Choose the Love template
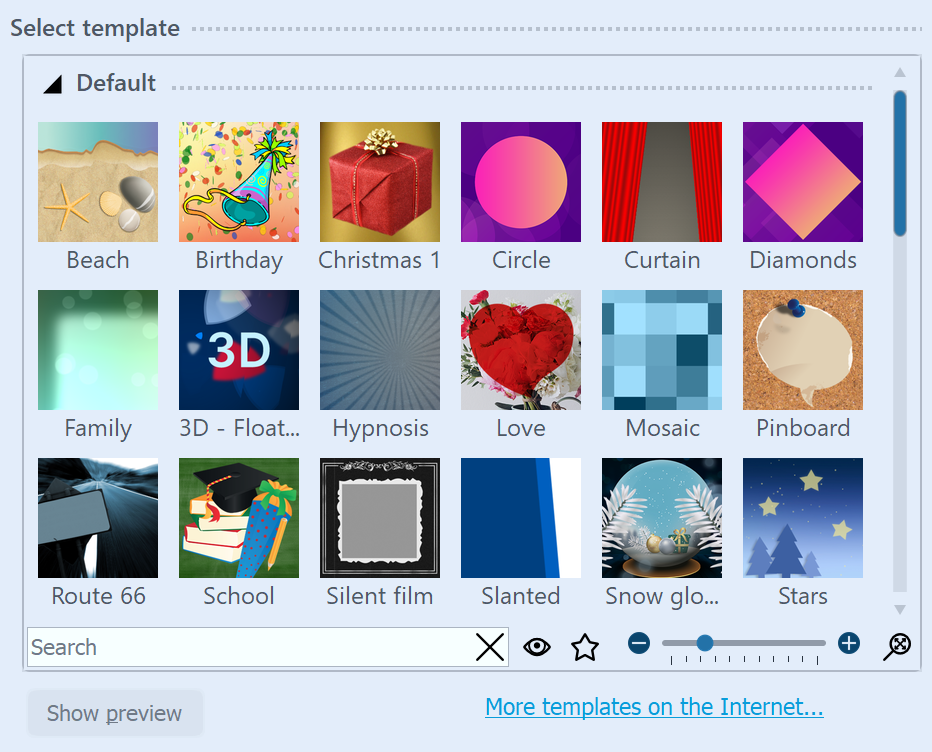This screenshot has width=932, height=752. [x=520, y=349]
